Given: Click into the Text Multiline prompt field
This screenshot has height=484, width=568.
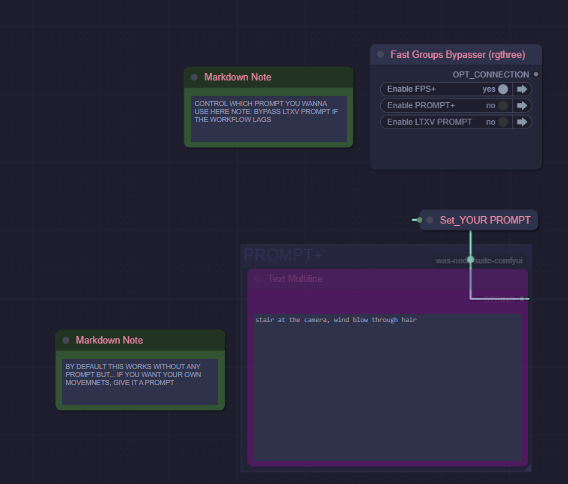Looking at the screenshot, I should (388, 387).
